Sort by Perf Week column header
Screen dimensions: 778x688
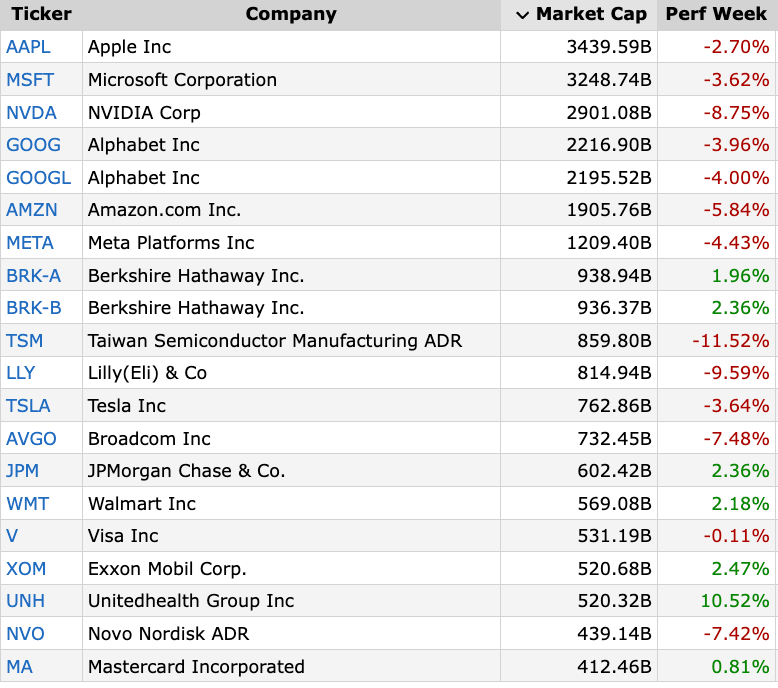pyautogui.click(x=716, y=14)
